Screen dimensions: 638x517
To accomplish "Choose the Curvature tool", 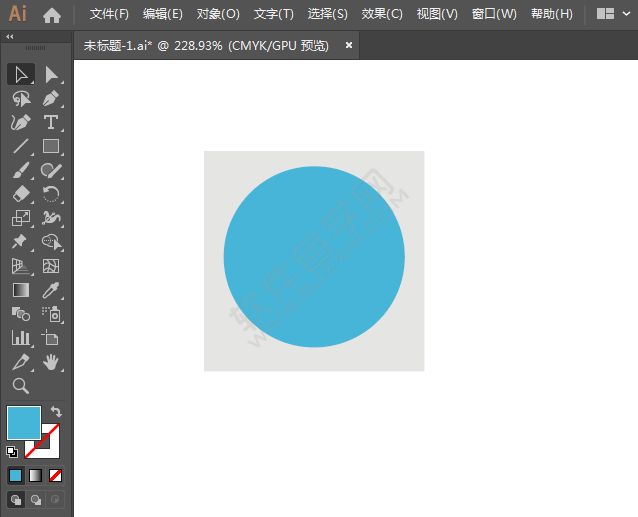I will click(21, 122).
